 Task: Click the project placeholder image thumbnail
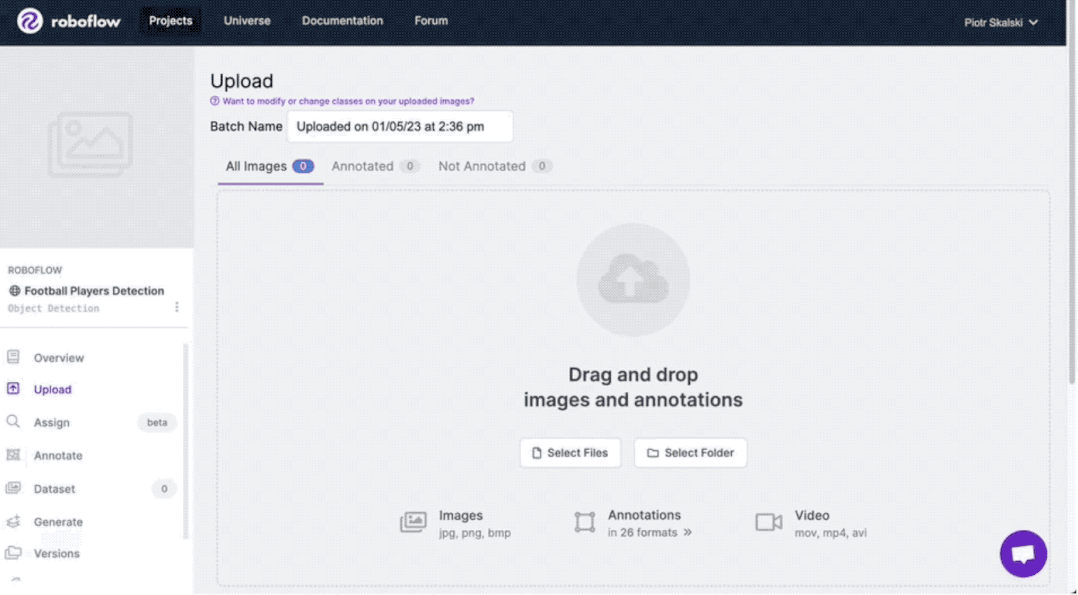point(90,144)
